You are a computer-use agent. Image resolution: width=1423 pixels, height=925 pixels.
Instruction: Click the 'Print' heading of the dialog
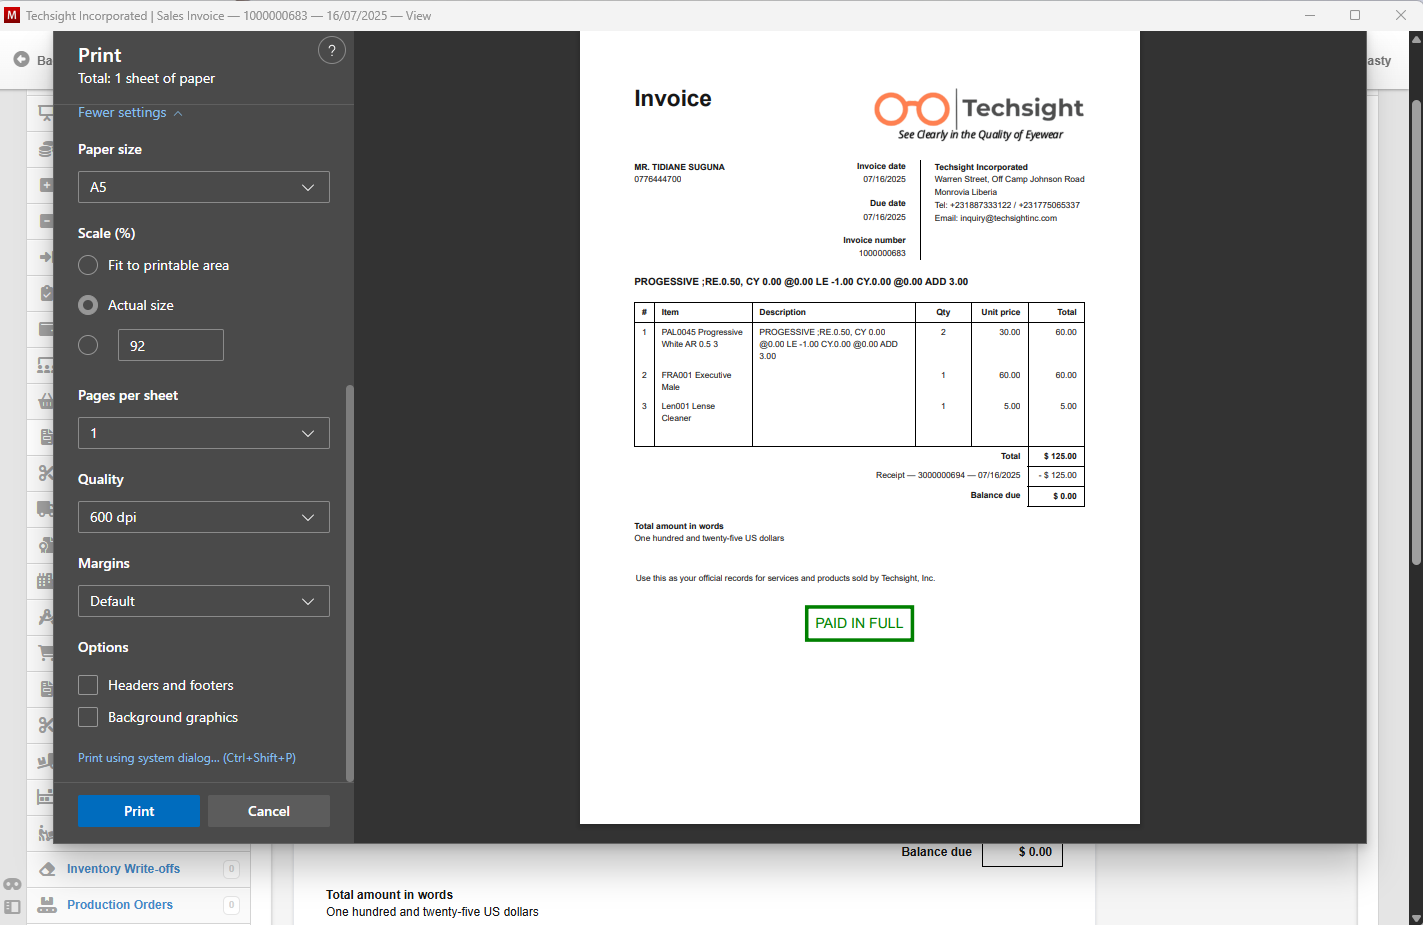(100, 55)
